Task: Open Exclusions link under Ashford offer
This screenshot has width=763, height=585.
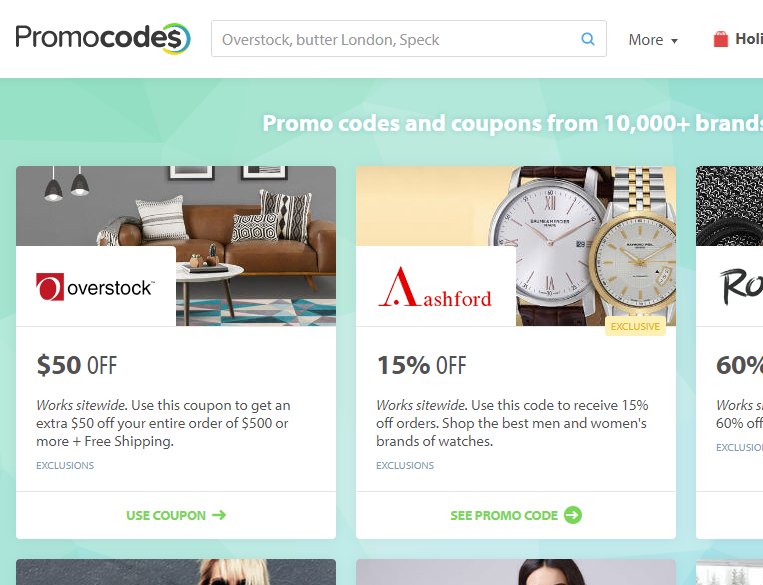Action: point(404,465)
